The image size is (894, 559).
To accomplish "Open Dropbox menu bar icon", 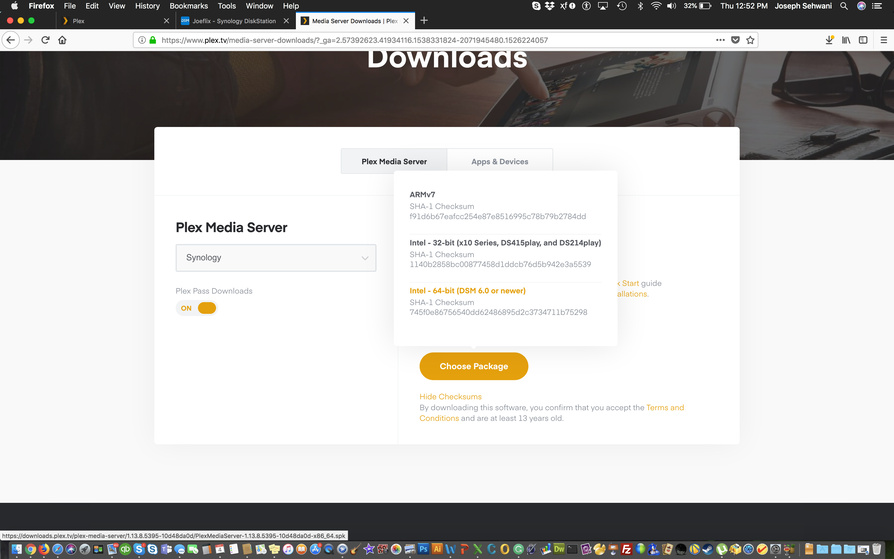I will 550,6.
